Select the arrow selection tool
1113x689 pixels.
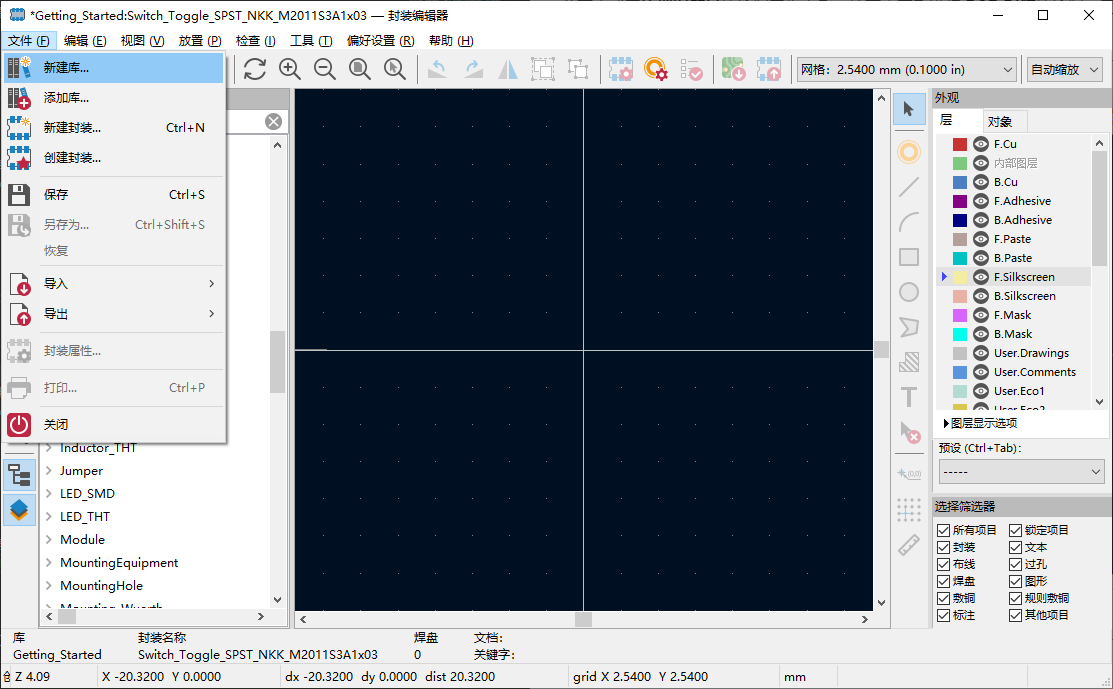(x=909, y=109)
